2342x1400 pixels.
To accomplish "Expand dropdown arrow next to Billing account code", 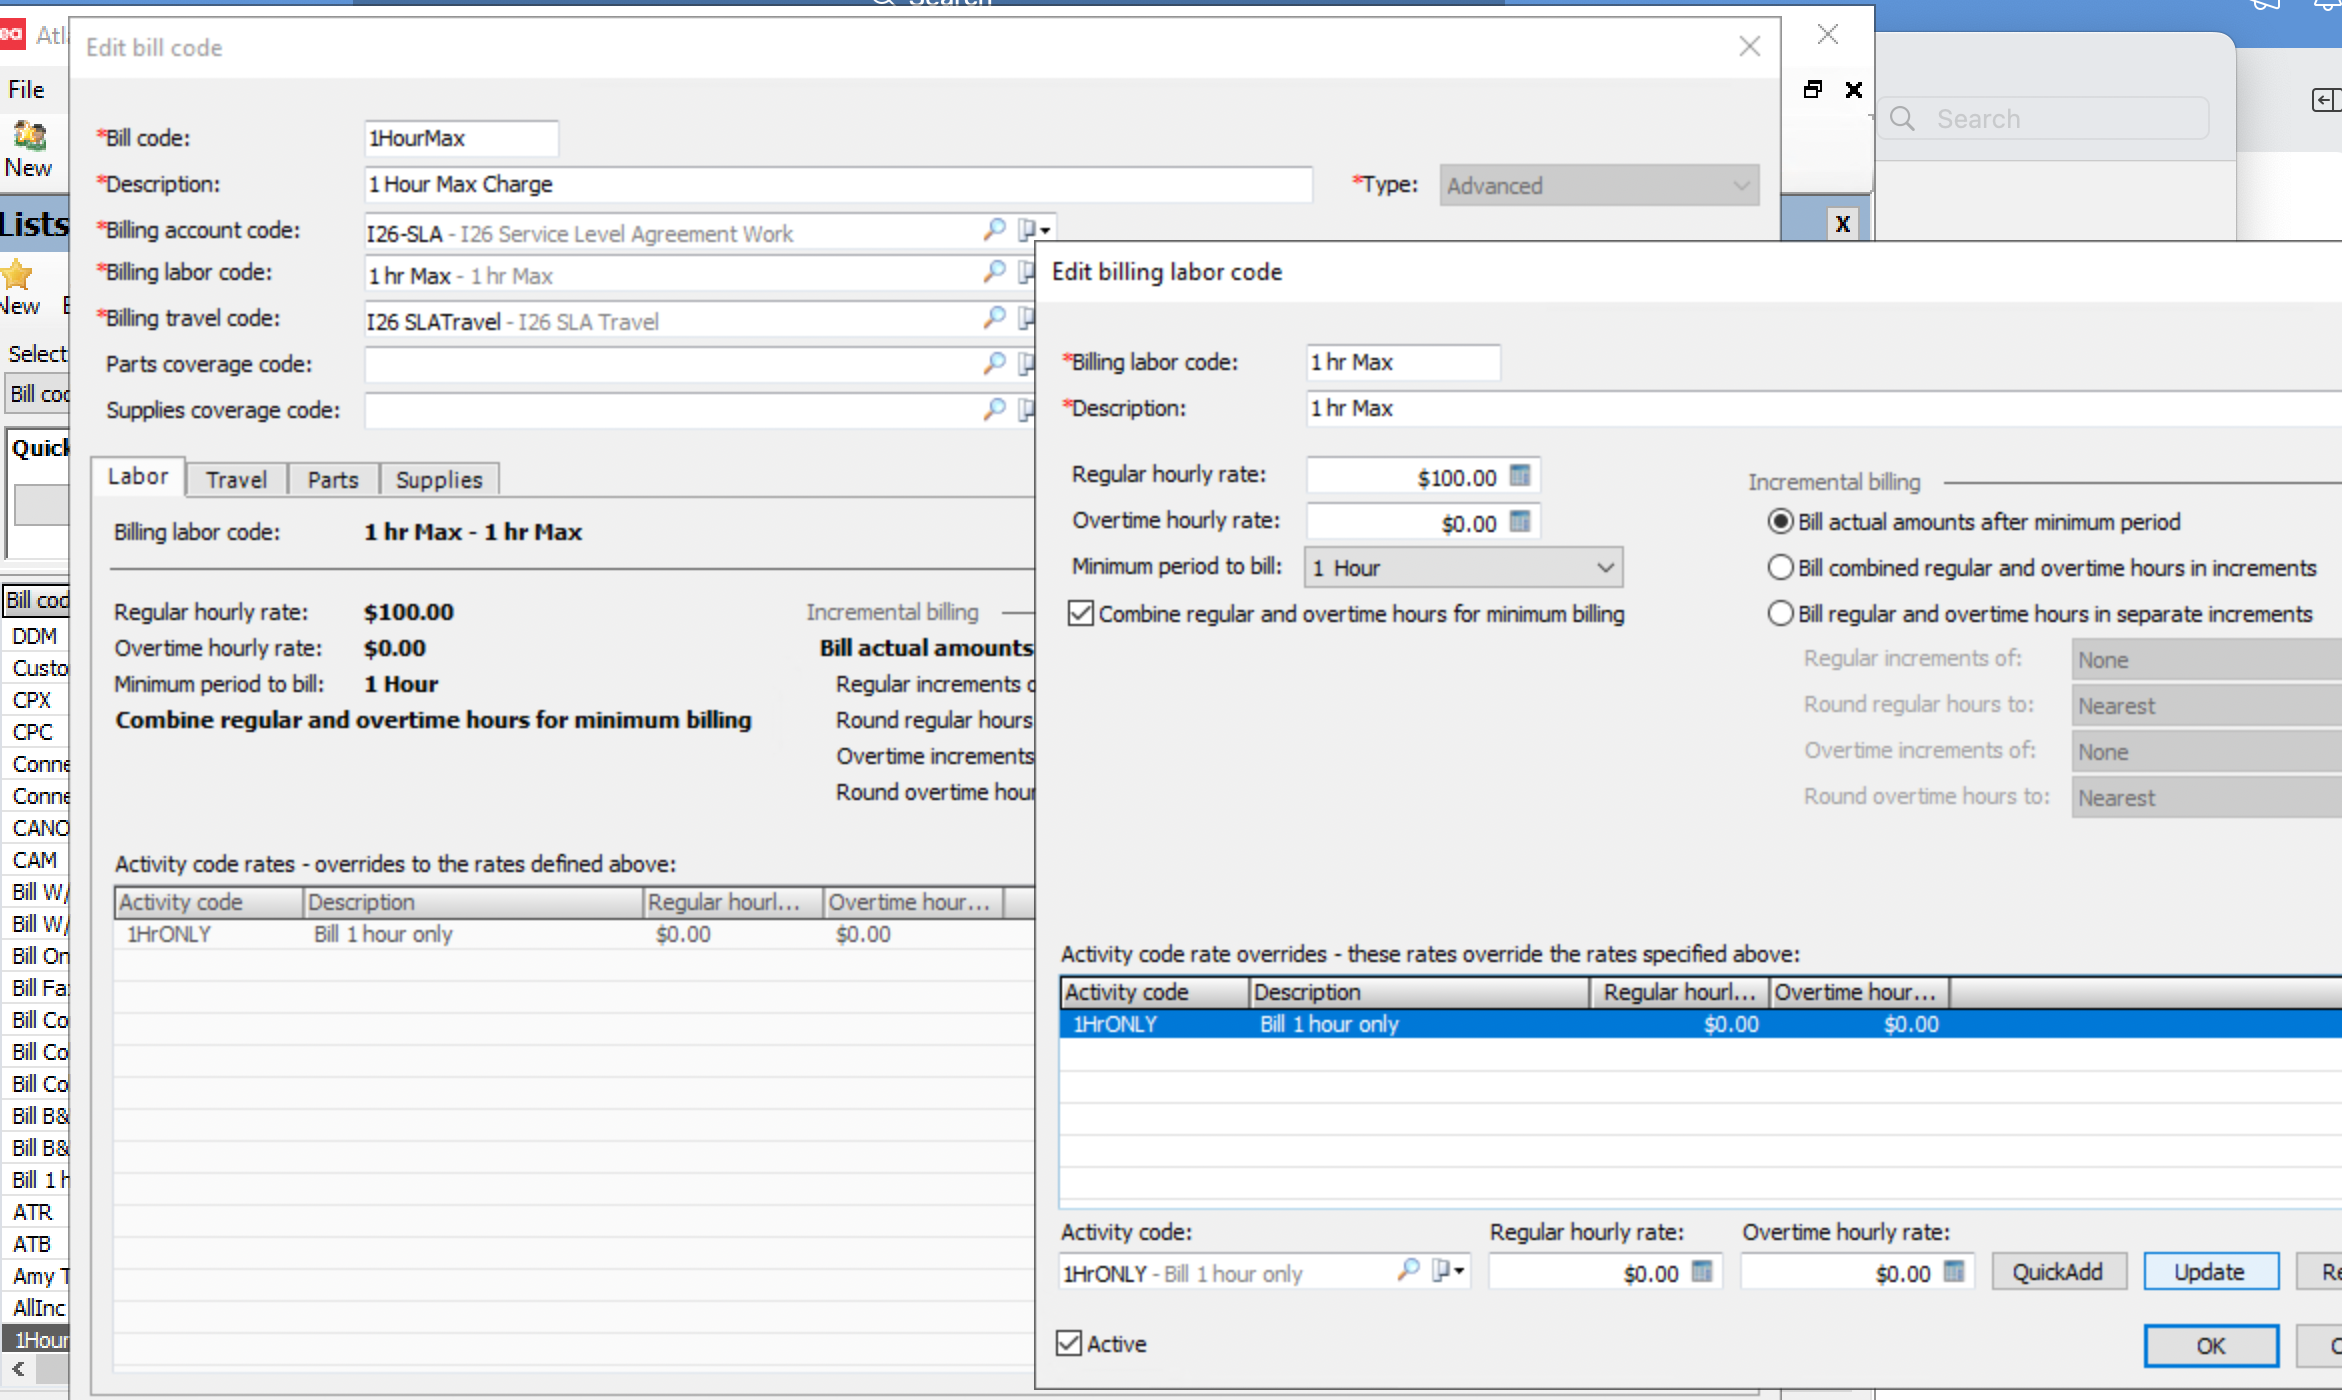I will pyautogui.click(x=1045, y=231).
